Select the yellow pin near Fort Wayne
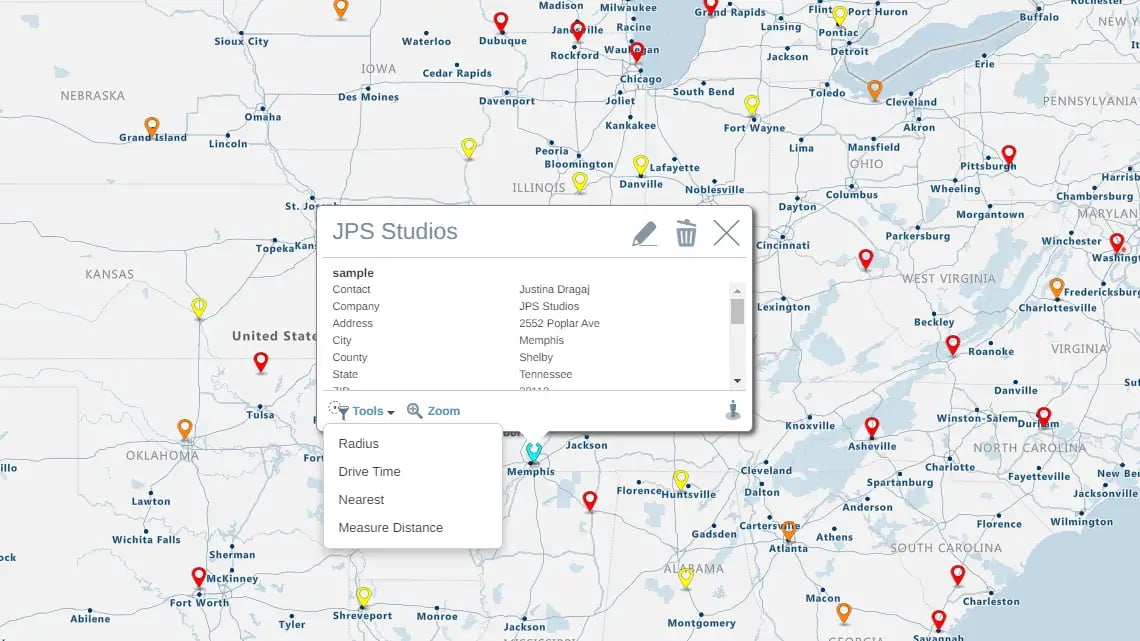Image resolution: width=1140 pixels, height=641 pixels. point(752,105)
